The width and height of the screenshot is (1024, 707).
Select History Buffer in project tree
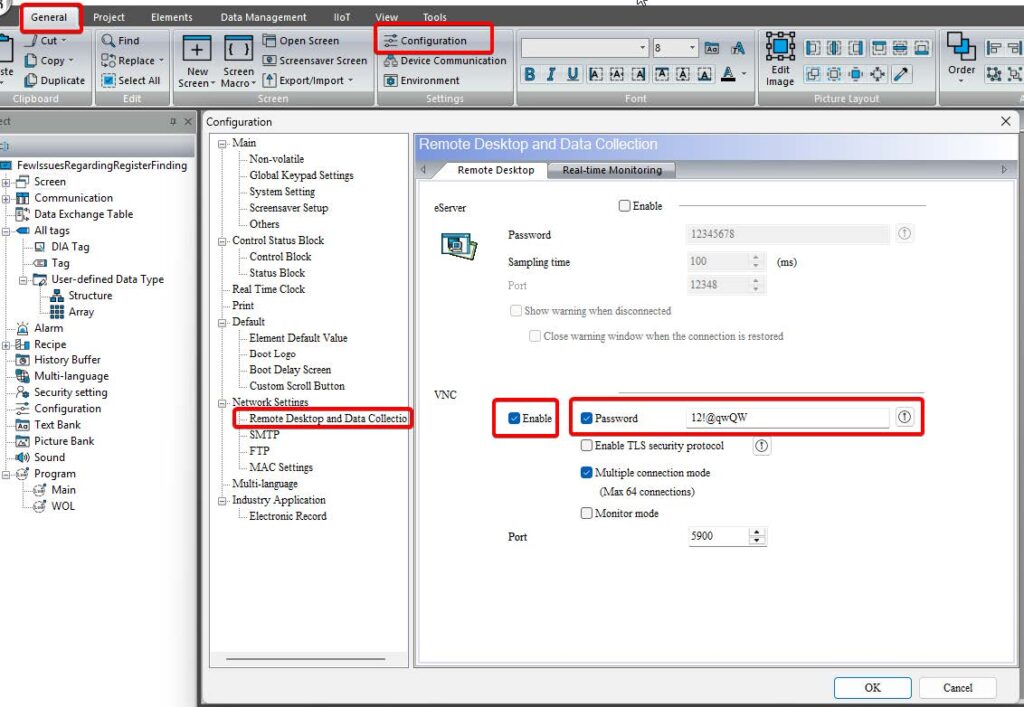(67, 360)
